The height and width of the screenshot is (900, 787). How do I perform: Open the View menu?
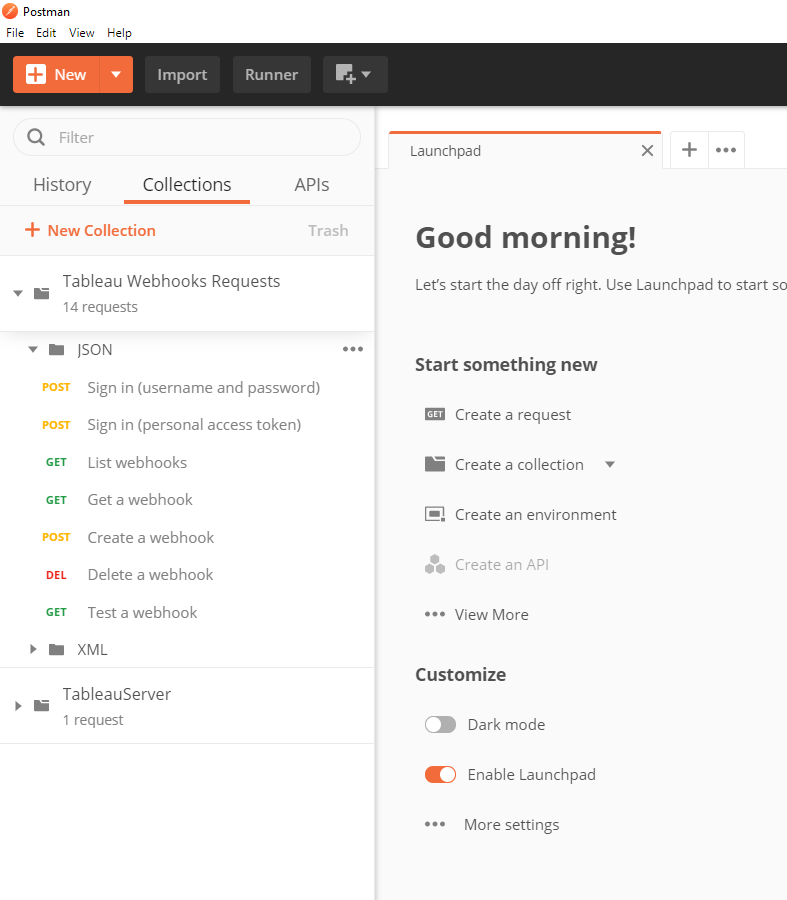[82, 33]
